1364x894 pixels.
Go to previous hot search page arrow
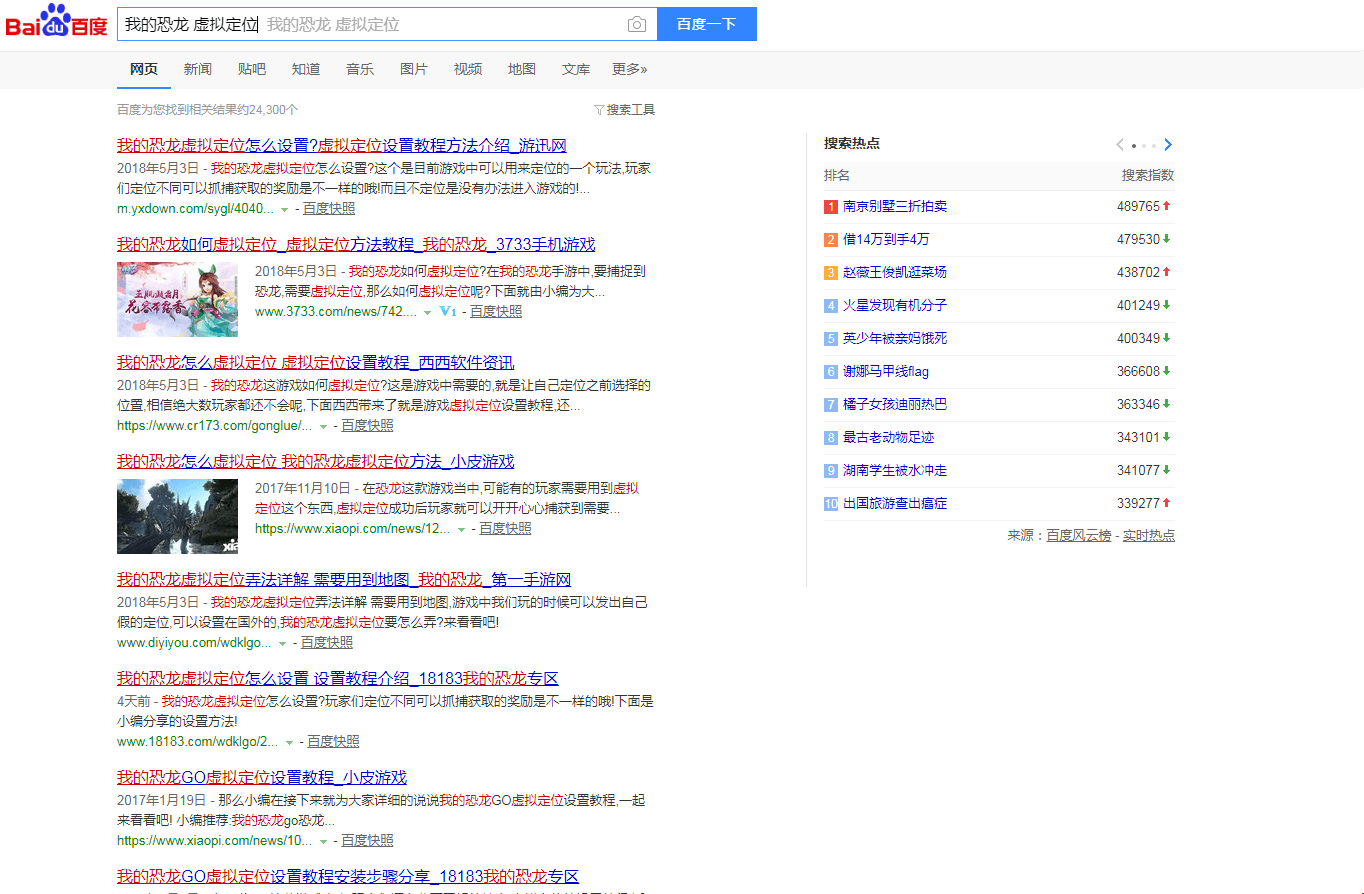coord(1120,145)
